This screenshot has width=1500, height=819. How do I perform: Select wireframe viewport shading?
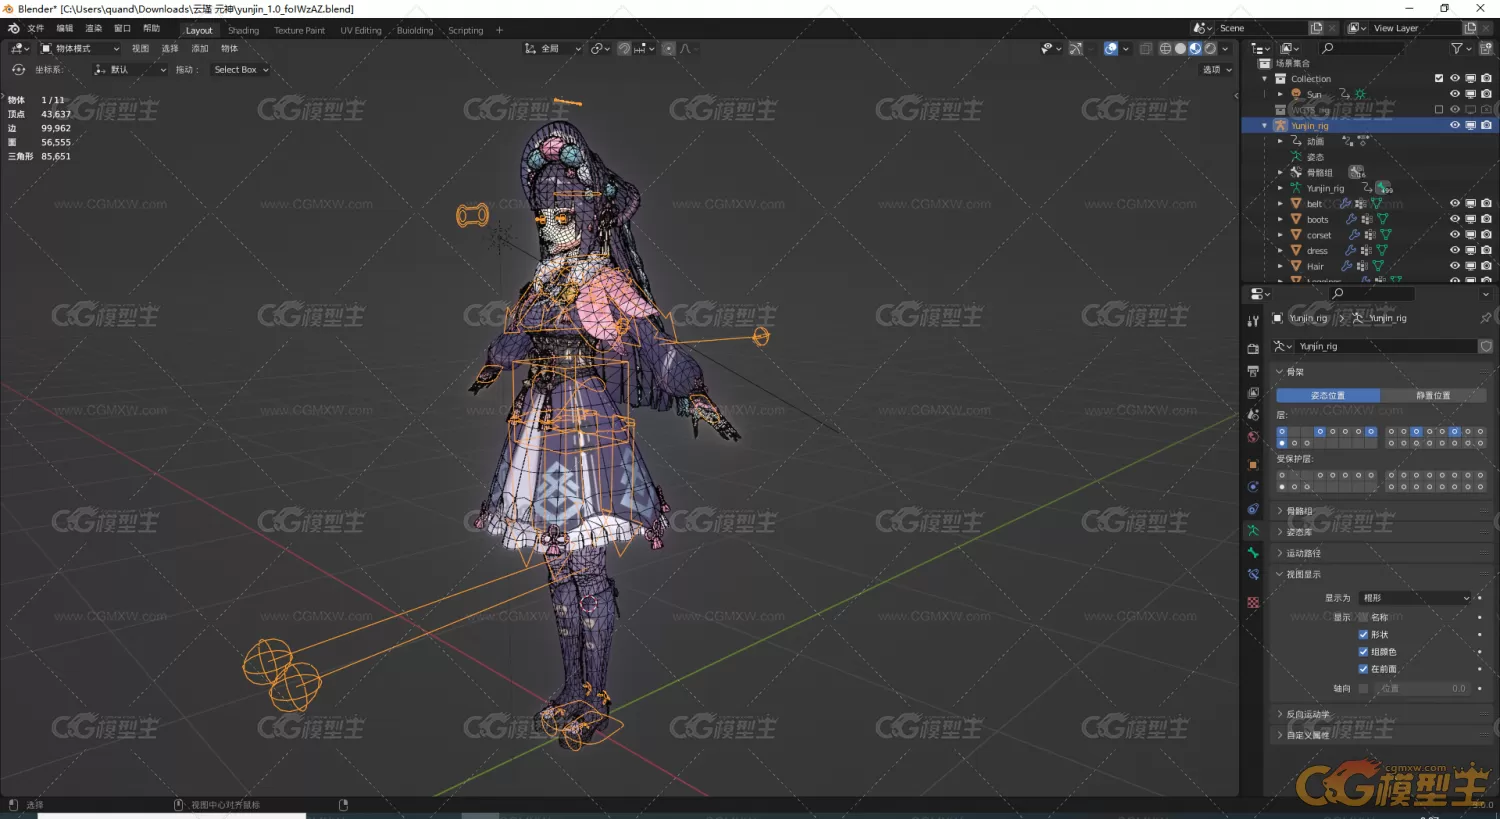1165,48
